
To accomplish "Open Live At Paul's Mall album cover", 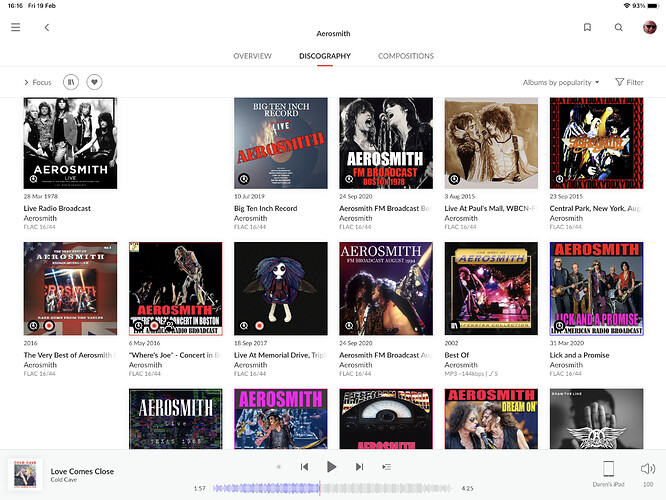I will (491, 143).
